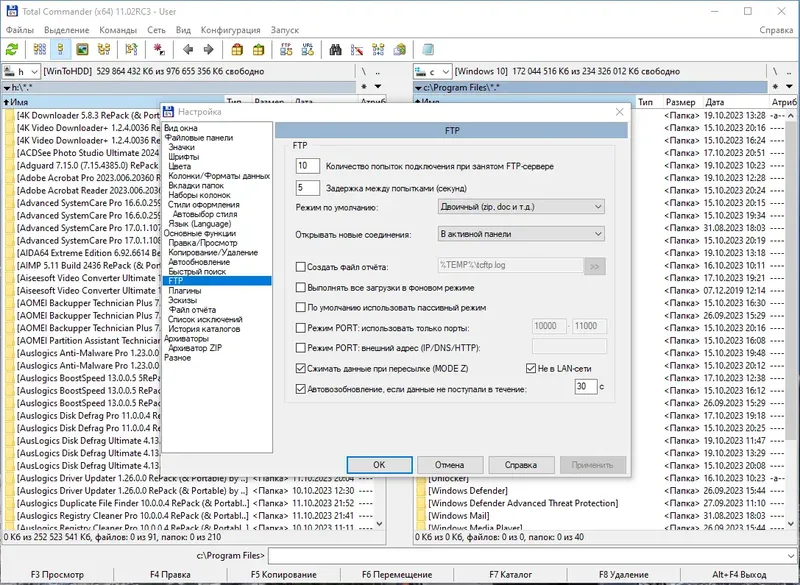The width and height of the screenshot is (800, 585).
Task: Uncheck the 'Не в LAN-сети' checkbox
Action: 531,368
